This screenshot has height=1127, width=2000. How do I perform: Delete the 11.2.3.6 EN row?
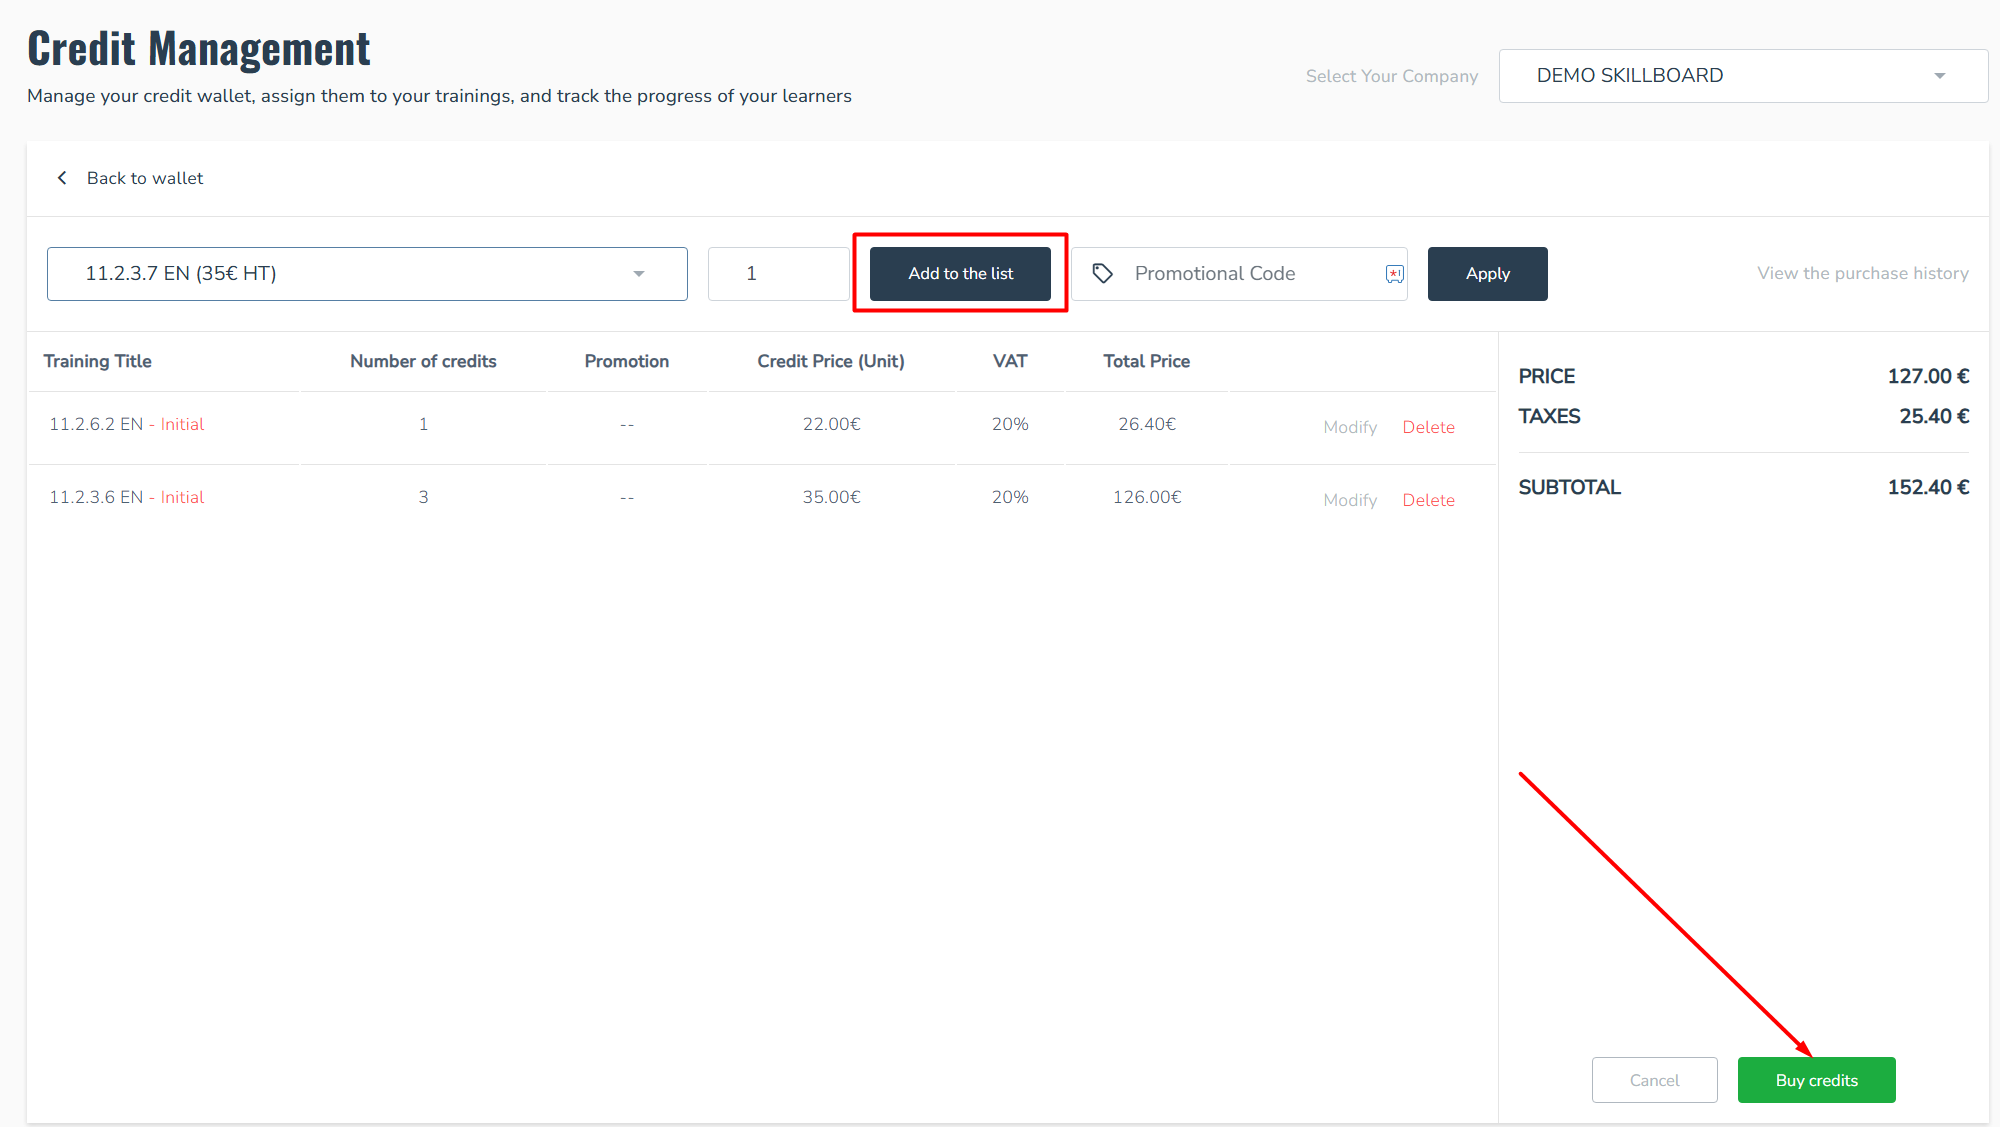1428,500
